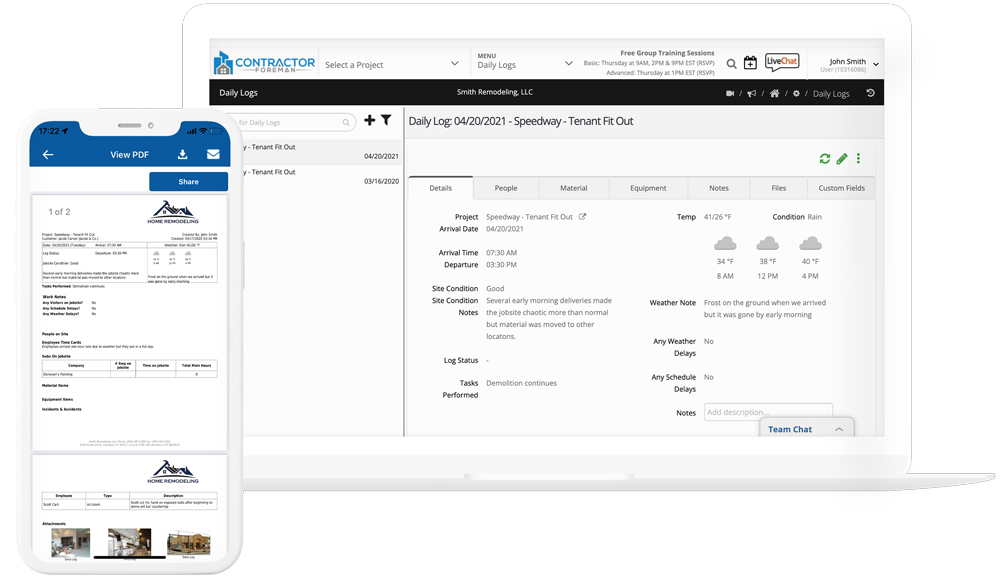Open the filter funnel for daily logs

pos(386,121)
